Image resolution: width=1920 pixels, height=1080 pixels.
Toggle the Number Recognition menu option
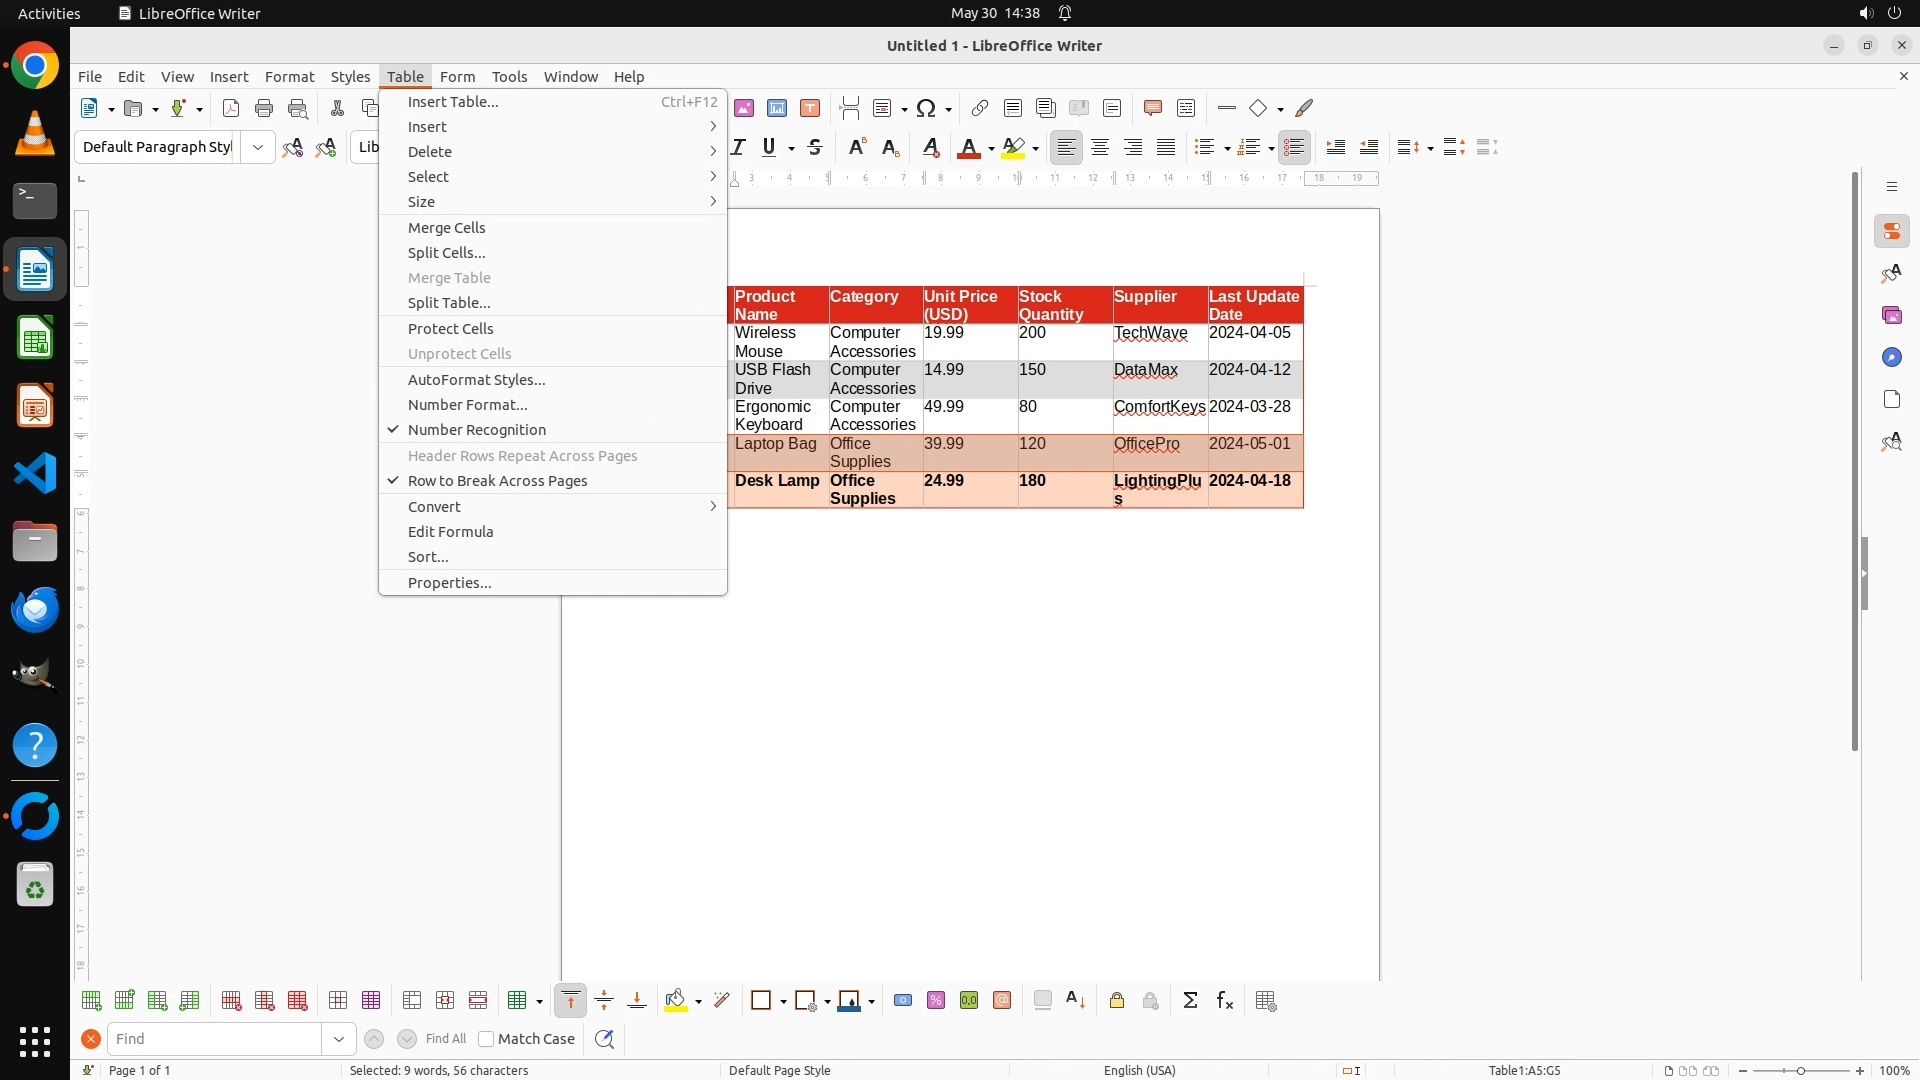click(476, 430)
